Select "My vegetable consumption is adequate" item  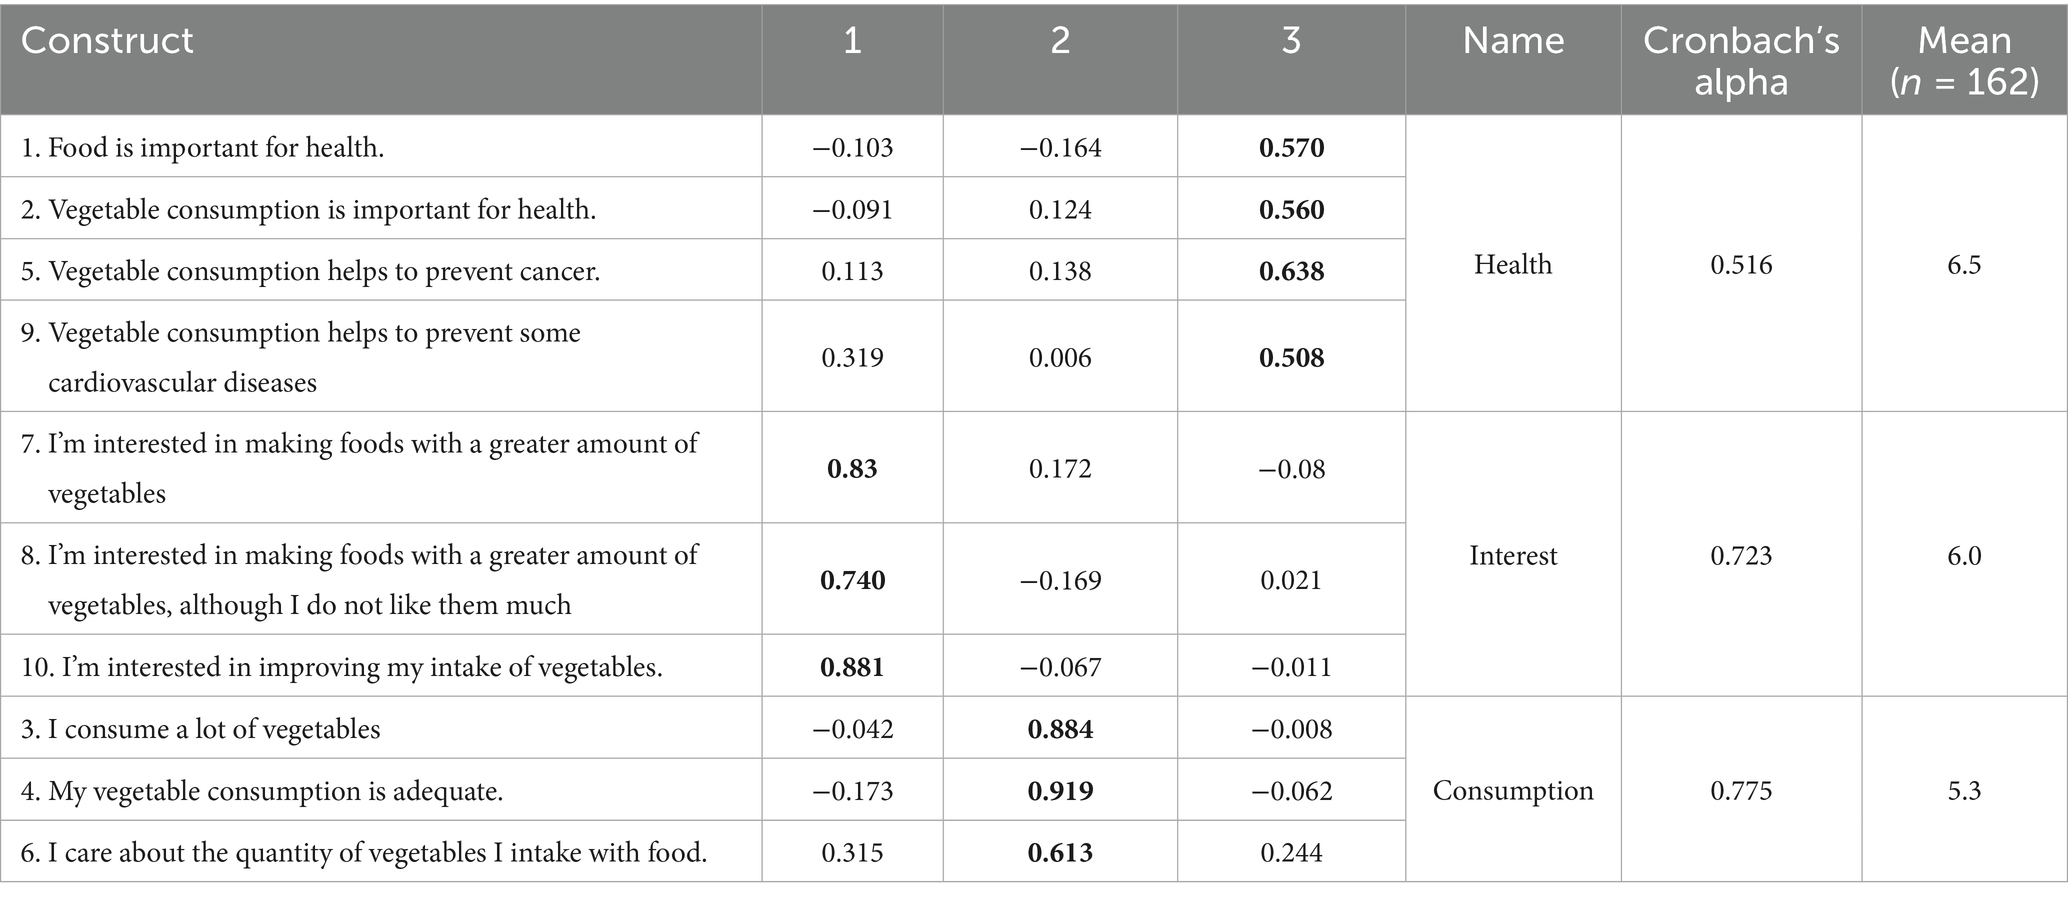(262, 791)
